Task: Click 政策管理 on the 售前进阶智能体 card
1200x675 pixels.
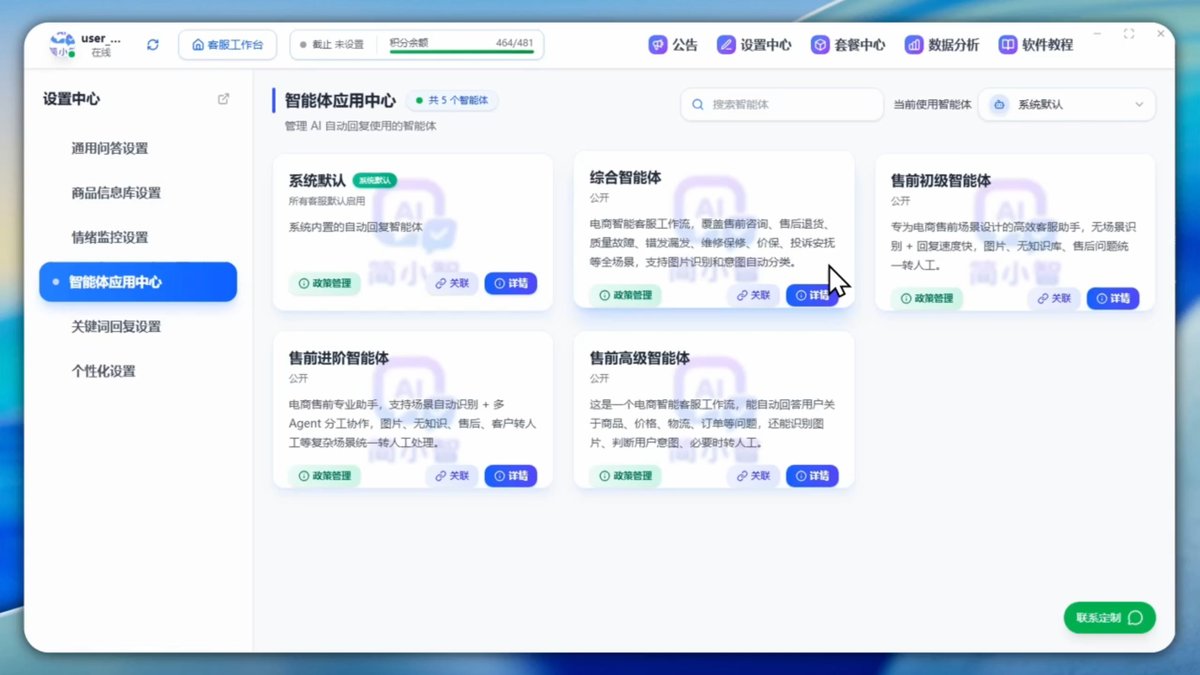Action: 325,476
